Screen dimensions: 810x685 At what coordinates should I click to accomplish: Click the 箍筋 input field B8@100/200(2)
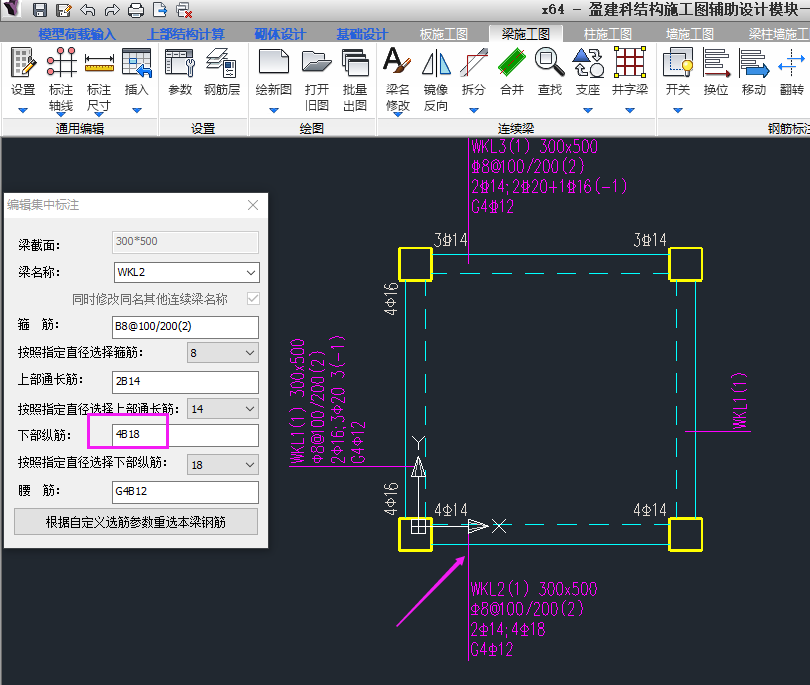click(x=185, y=326)
